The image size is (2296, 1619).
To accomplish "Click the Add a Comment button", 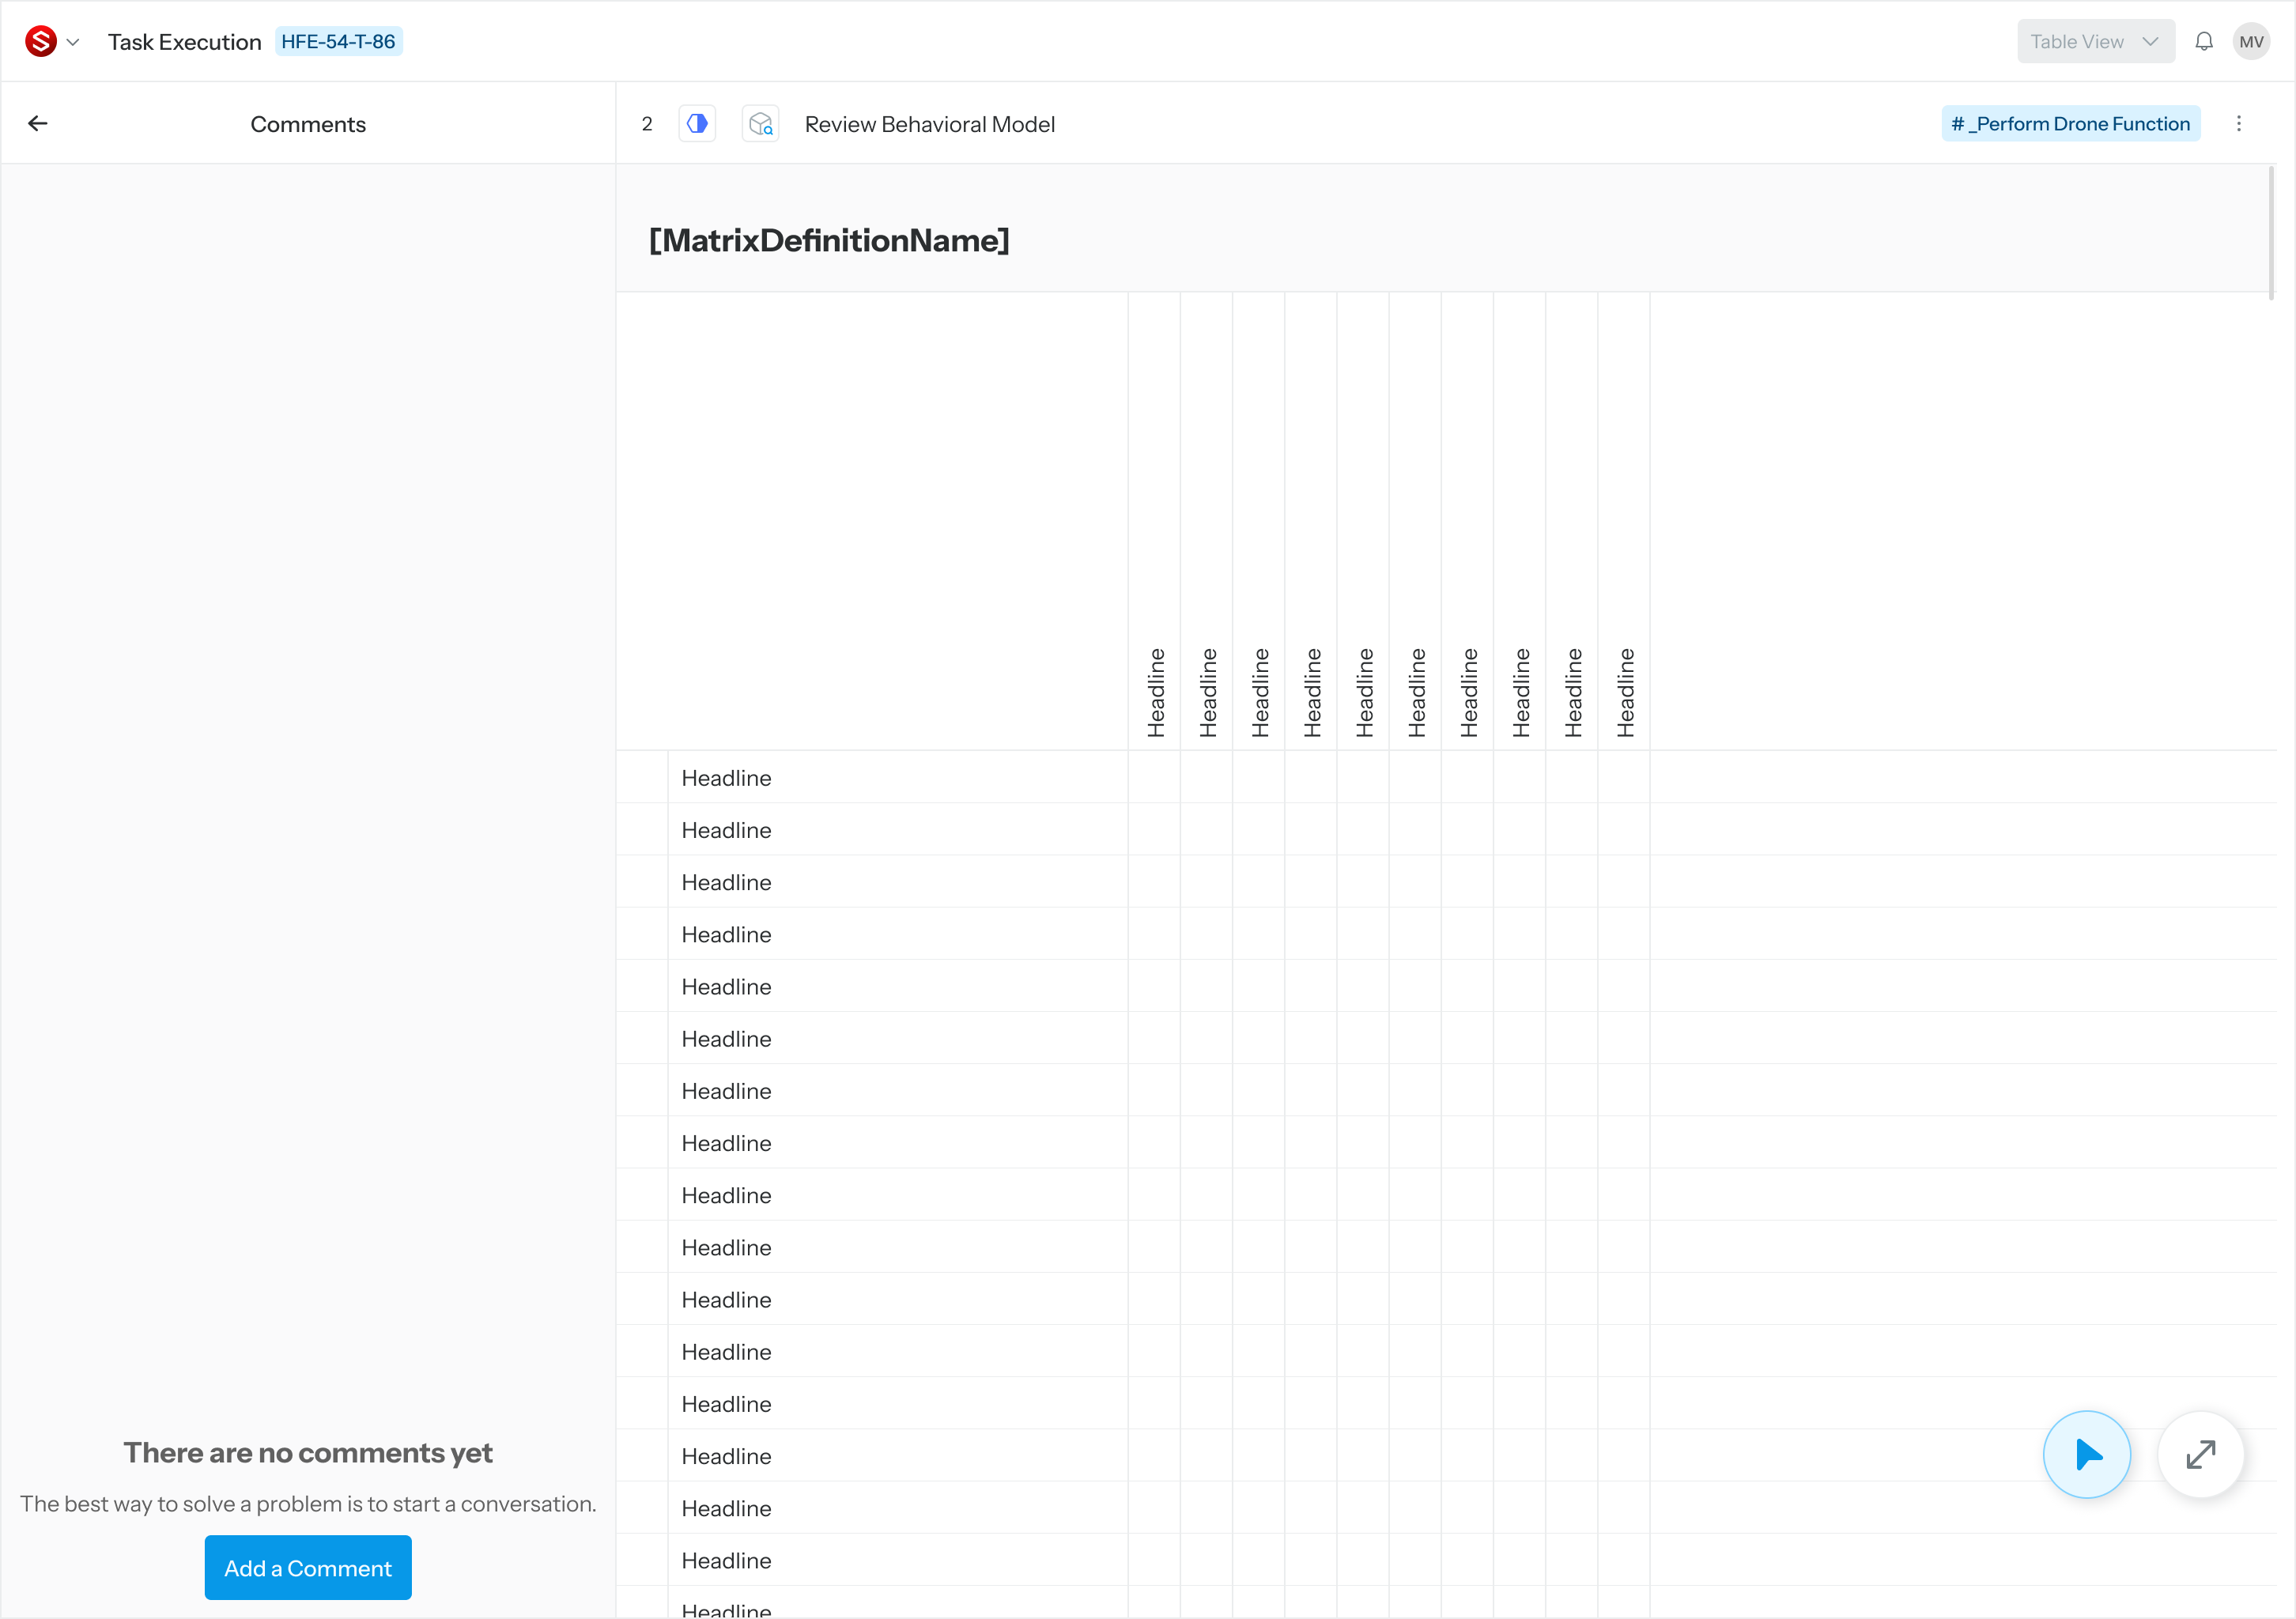I will point(308,1567).
